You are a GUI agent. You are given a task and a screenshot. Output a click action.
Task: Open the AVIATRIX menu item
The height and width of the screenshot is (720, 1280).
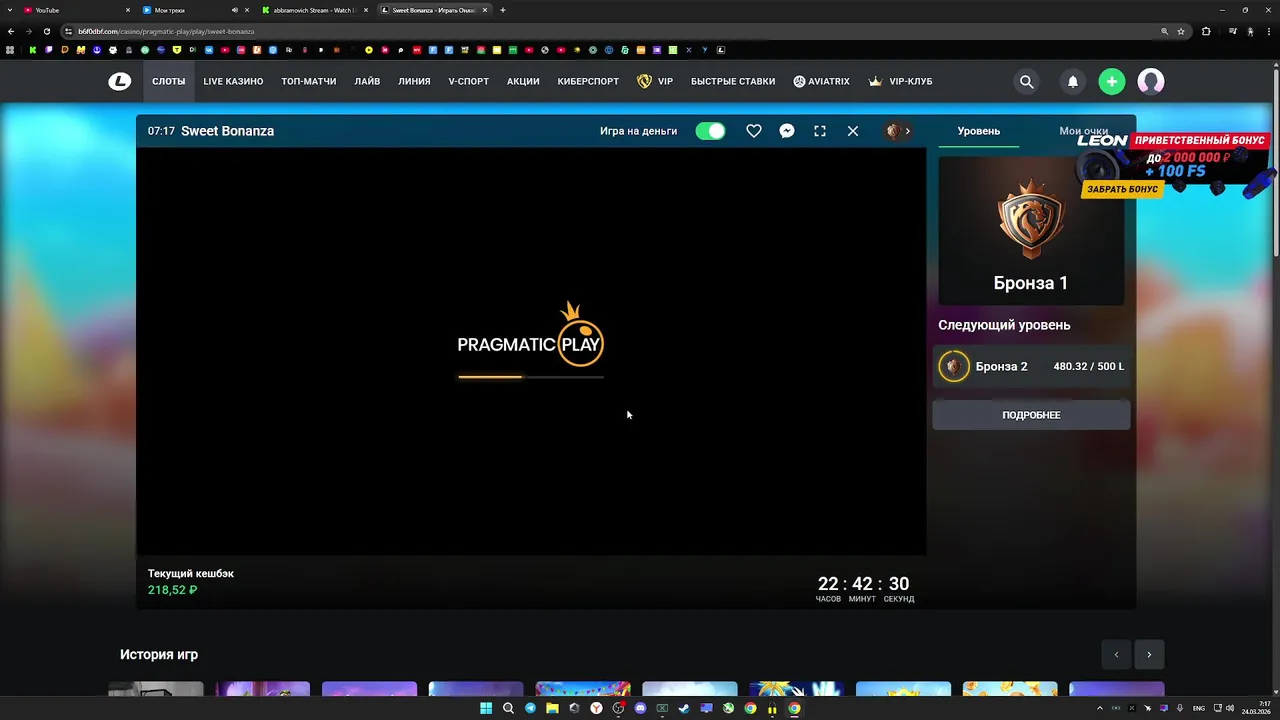coord(821,82)
